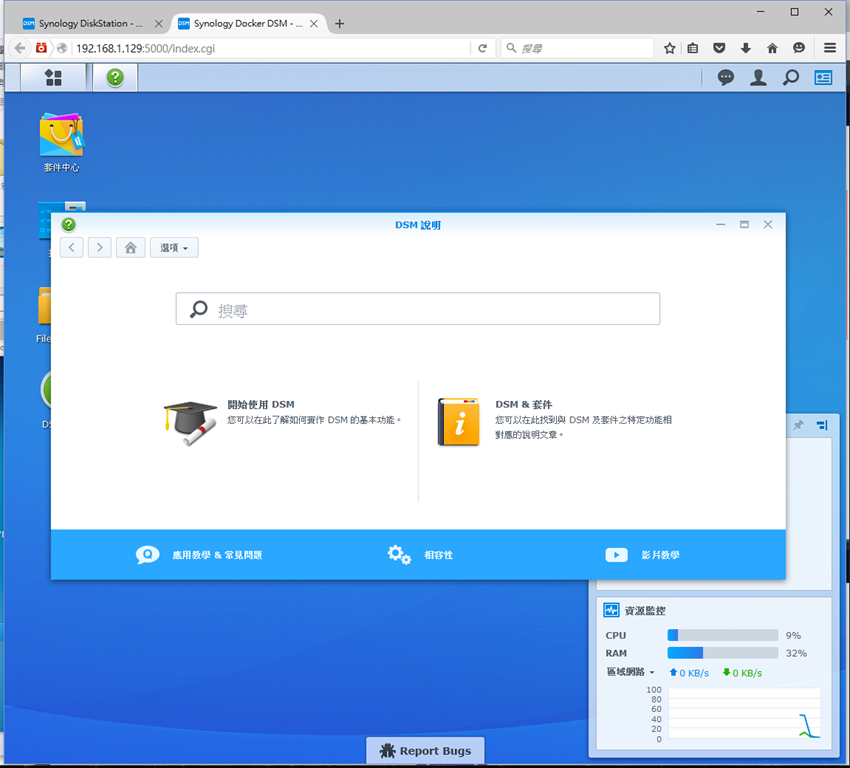Open browser downloads arrow icon

click(746, 48)
